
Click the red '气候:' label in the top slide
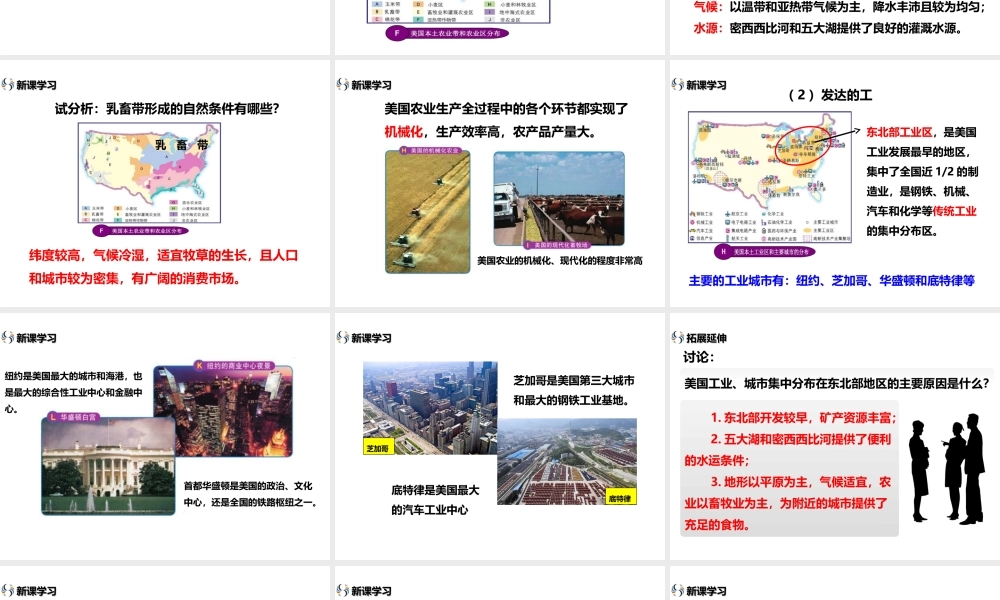coord(708,6)
